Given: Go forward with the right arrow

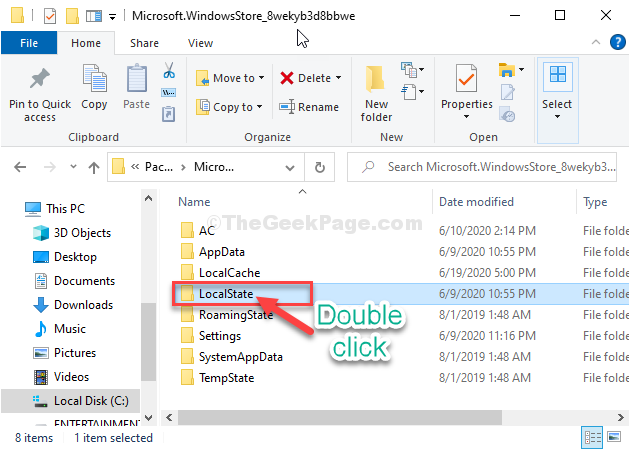Looking at the screenshot, I should point(50,167).
